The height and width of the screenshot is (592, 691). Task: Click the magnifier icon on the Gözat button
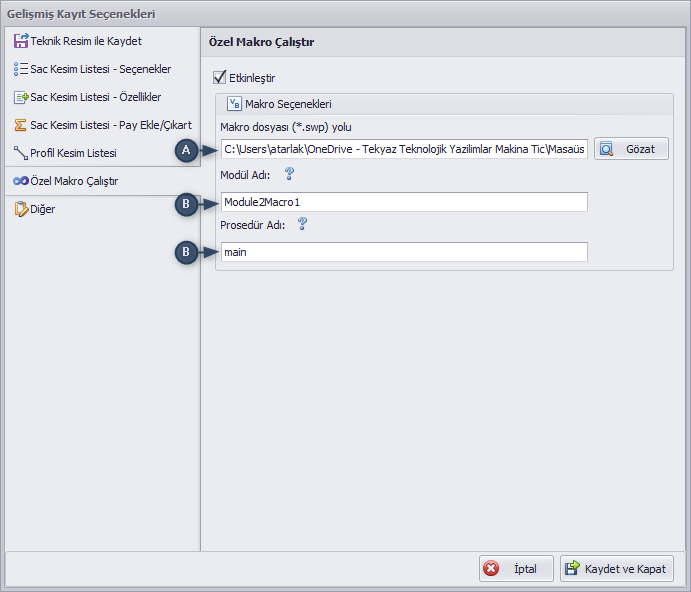click(606, 149)
